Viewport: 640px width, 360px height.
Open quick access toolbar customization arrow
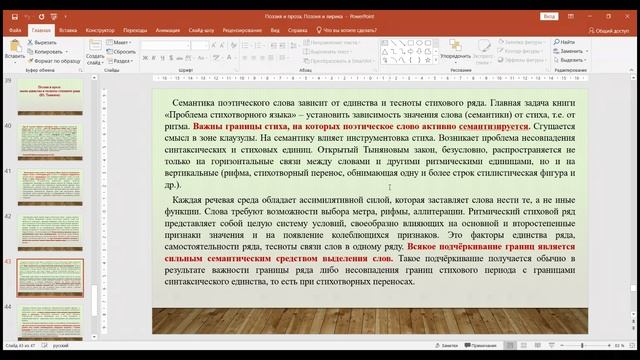(x=65, y=17)
